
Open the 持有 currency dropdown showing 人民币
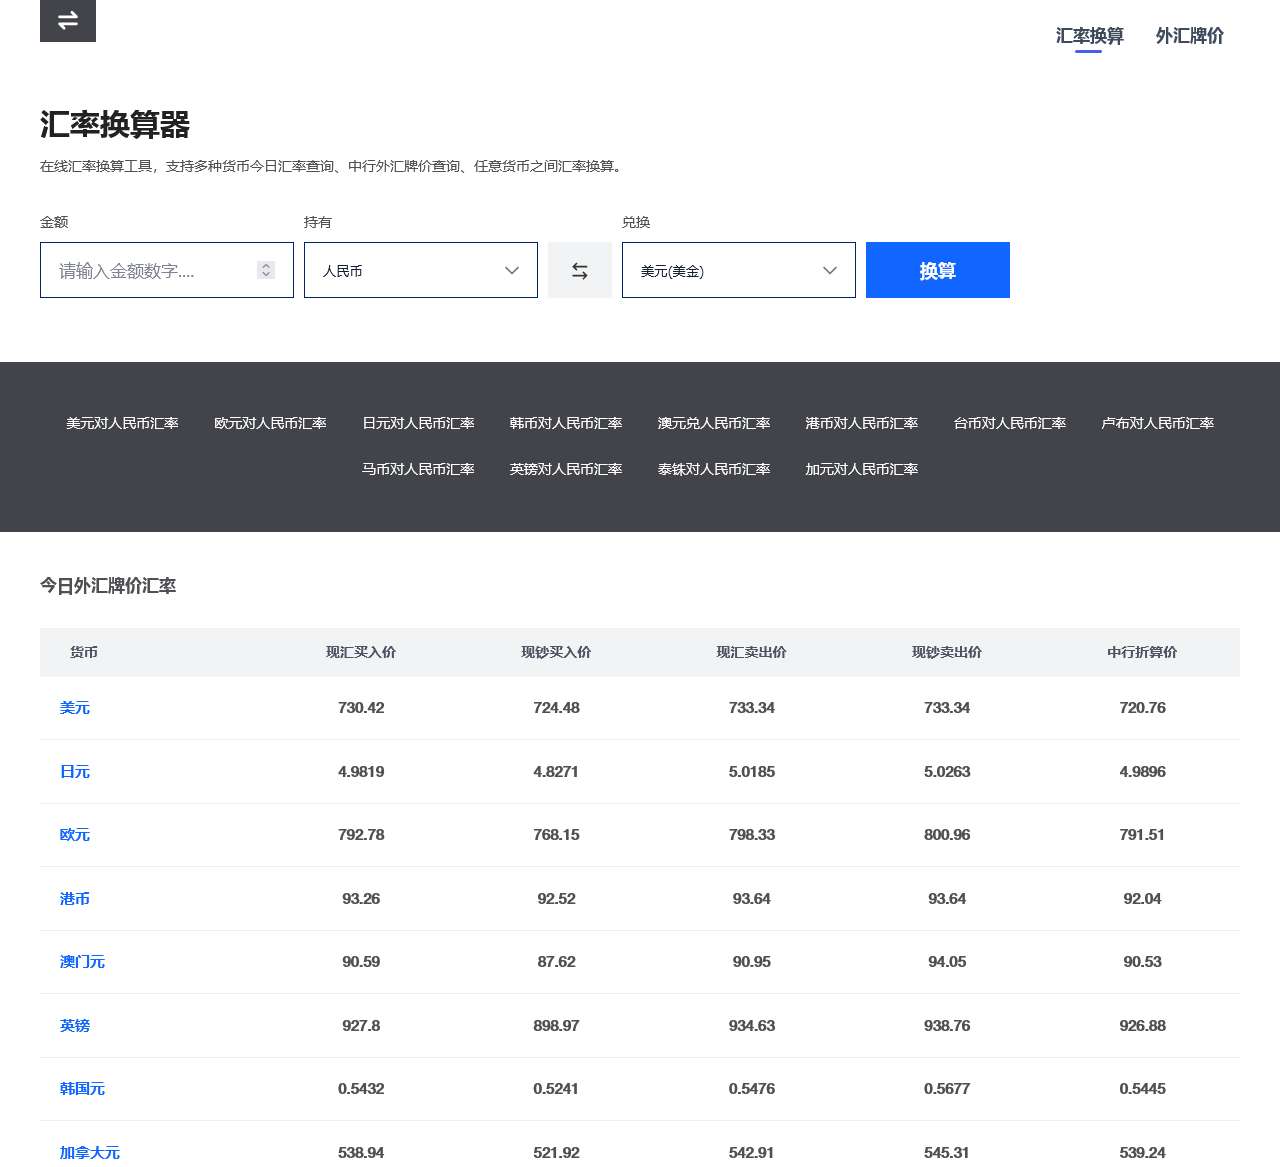[420, 269]
